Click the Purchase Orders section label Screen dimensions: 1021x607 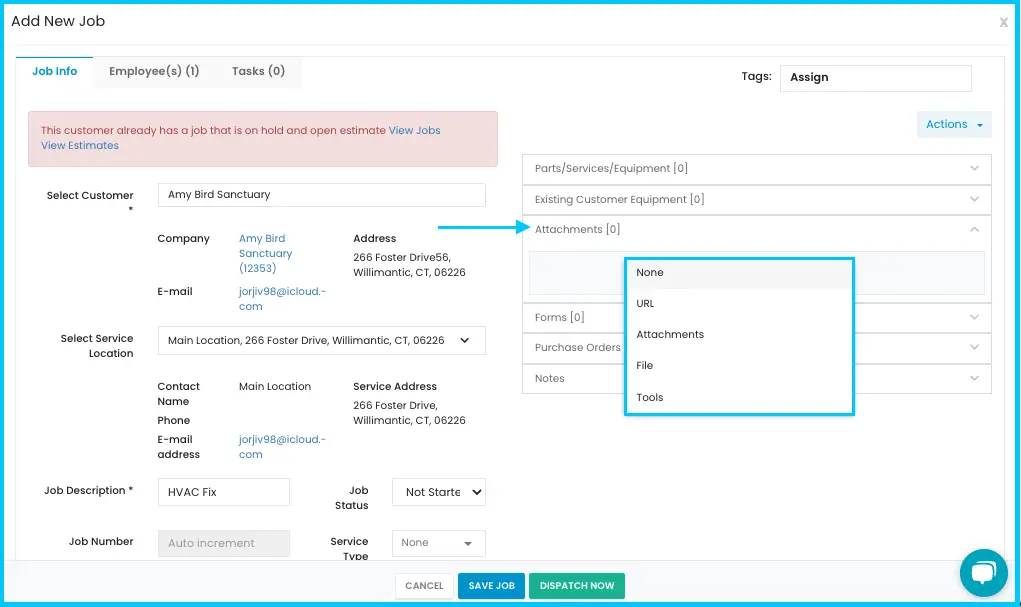pyautogui.click(x=578, y=347)
